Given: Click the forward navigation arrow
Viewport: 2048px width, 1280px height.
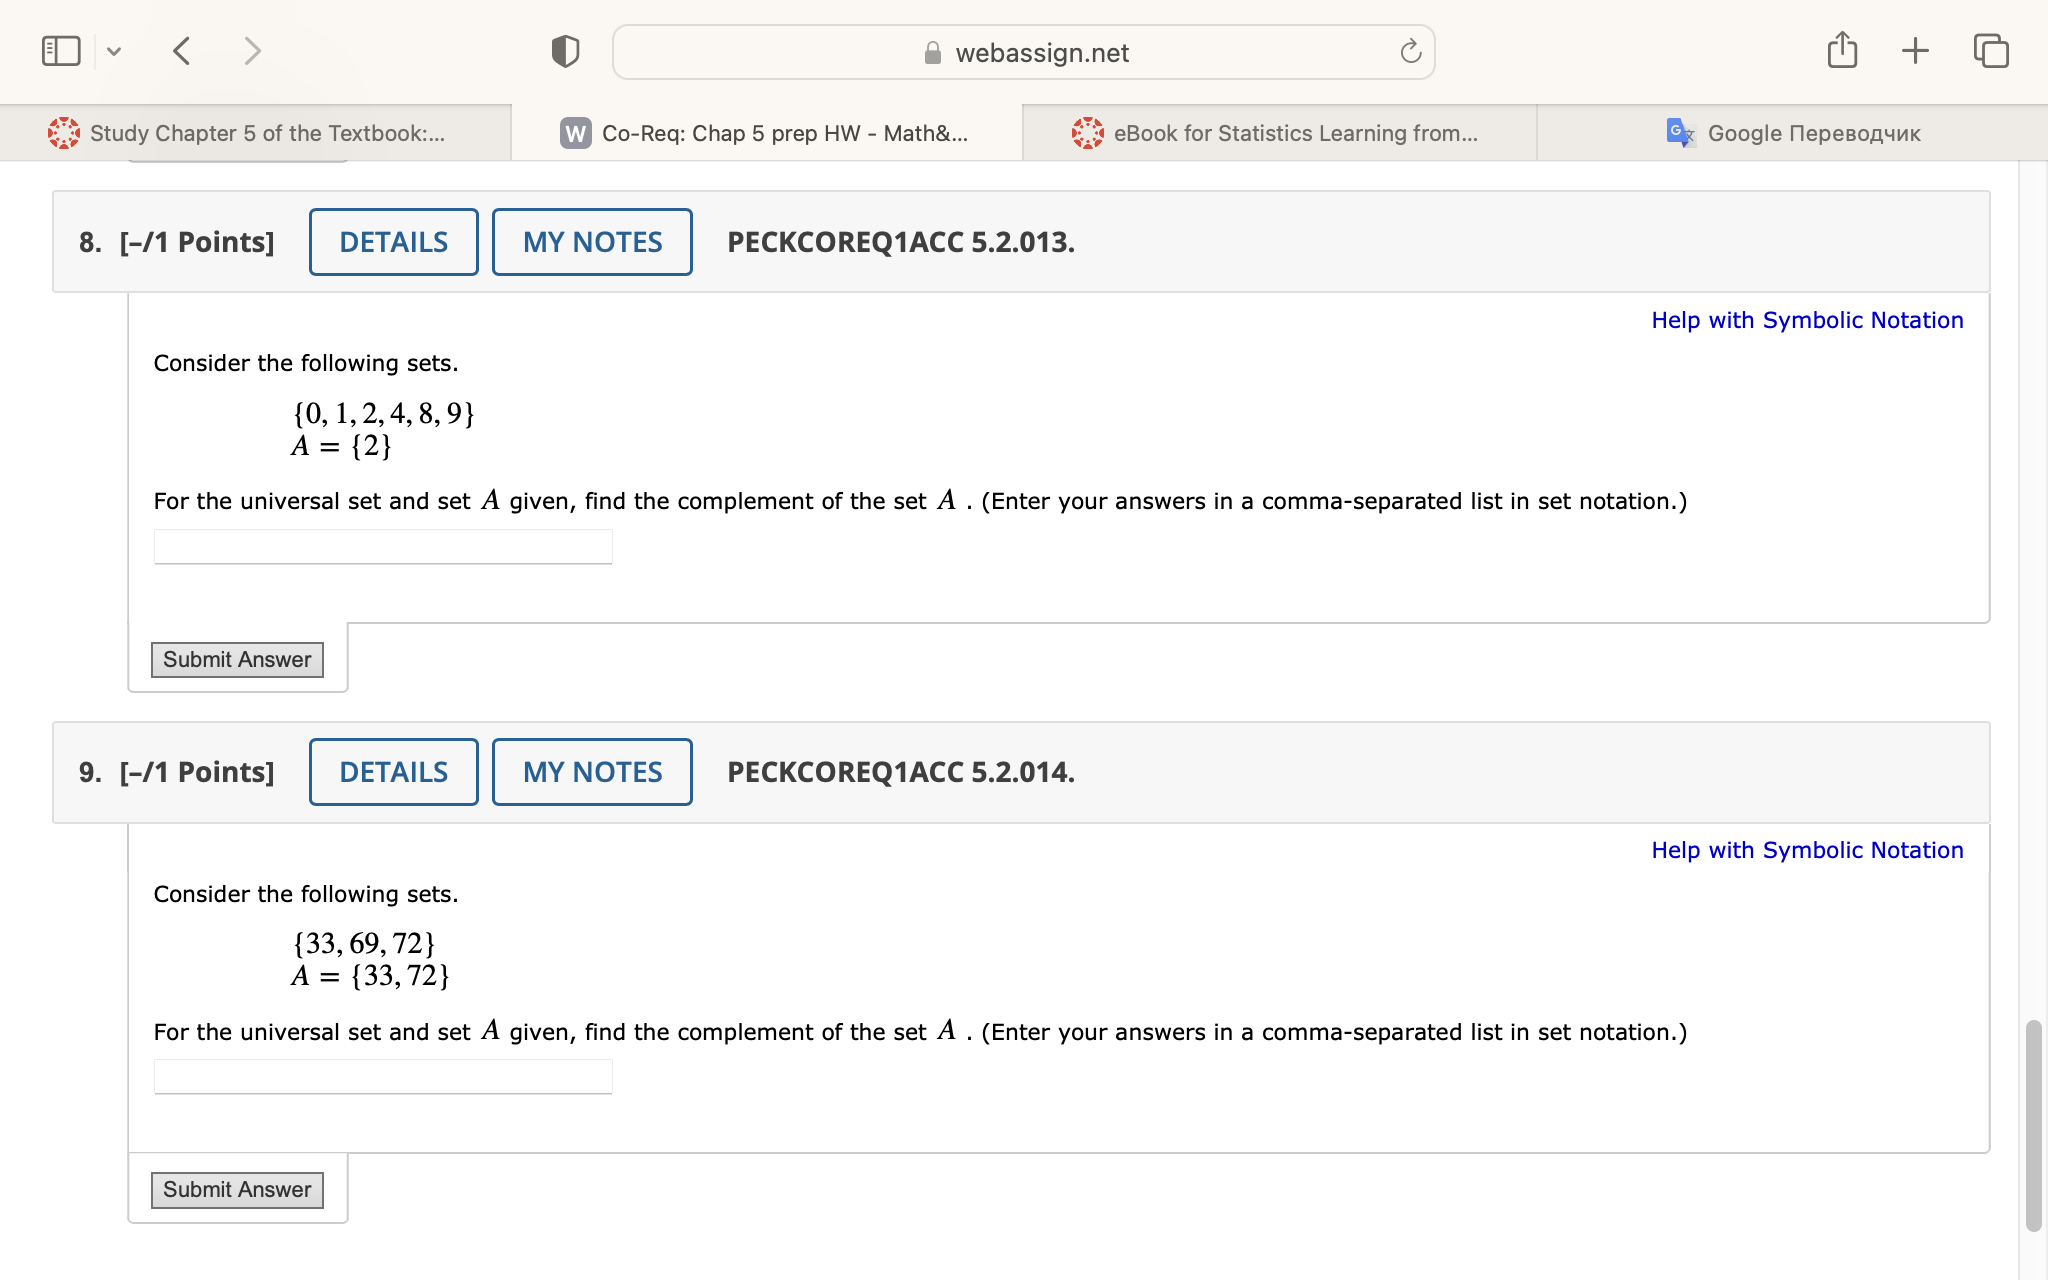Looking at the screenshot, I should click(x=252, y=51).
